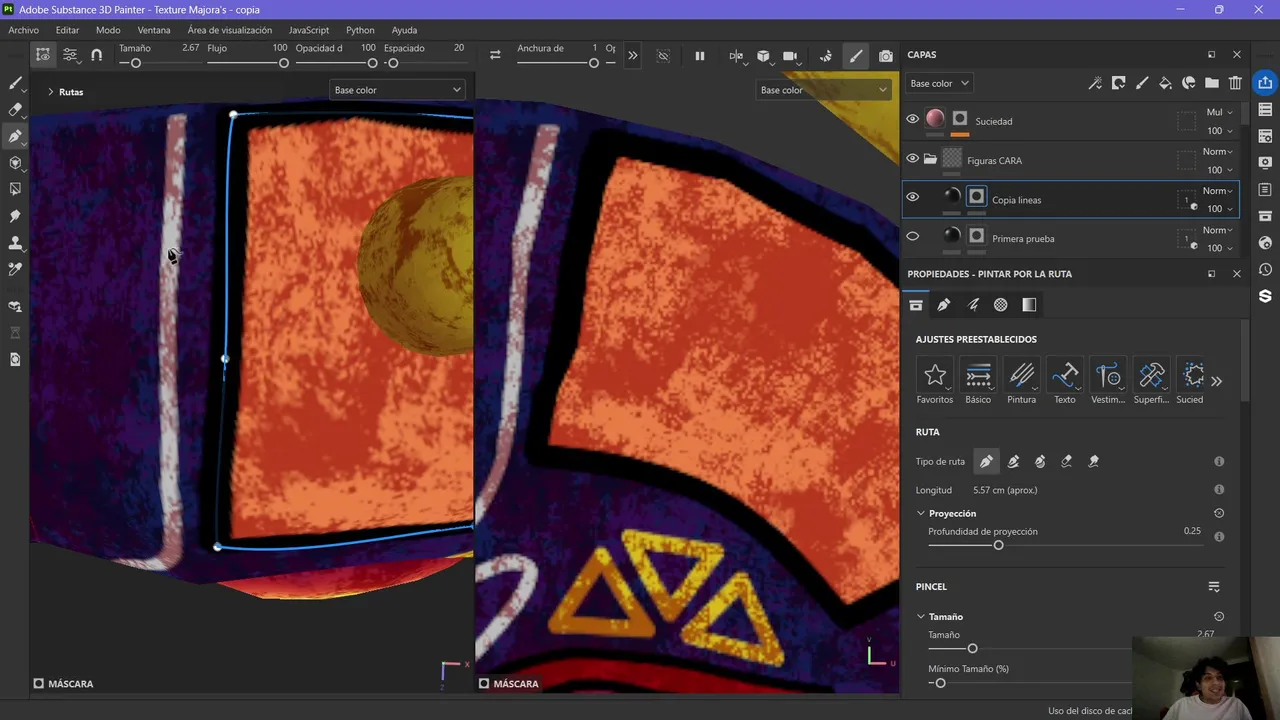Select the fifth path type icon
Image resolution: width=1280 pixels, height=720 pixels.
click(1094, 461)
